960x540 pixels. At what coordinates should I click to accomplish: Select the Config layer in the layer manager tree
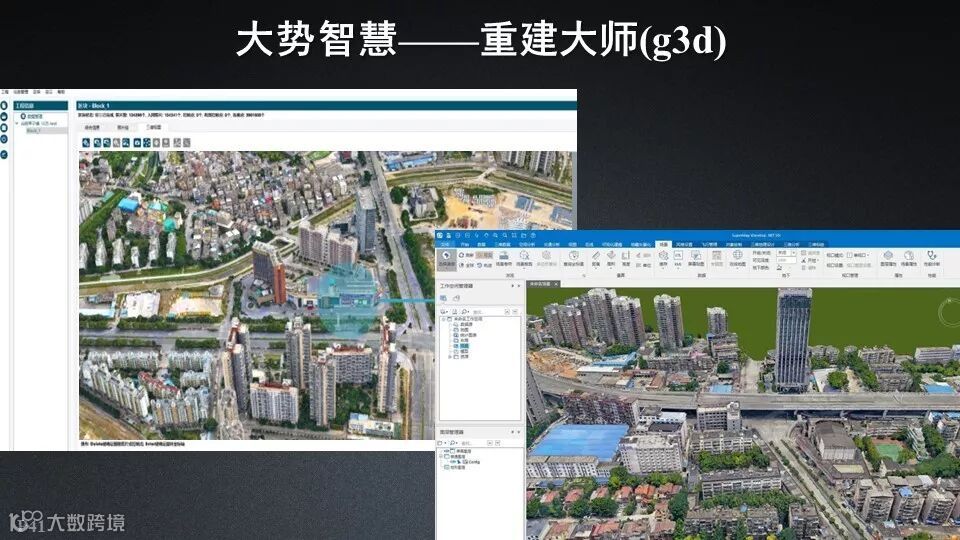(x=474, y=462)
